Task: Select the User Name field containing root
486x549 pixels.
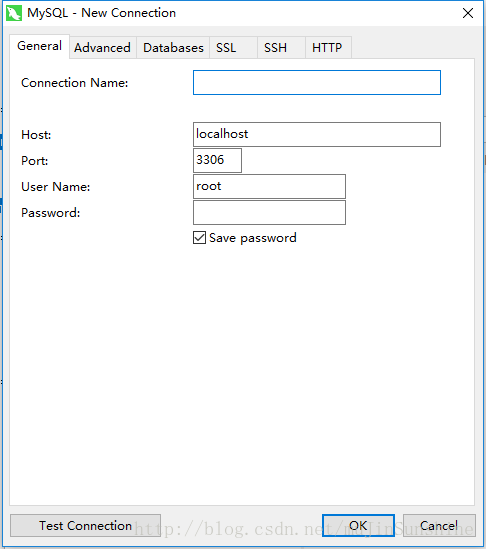Action: click(x=269, y=186)
